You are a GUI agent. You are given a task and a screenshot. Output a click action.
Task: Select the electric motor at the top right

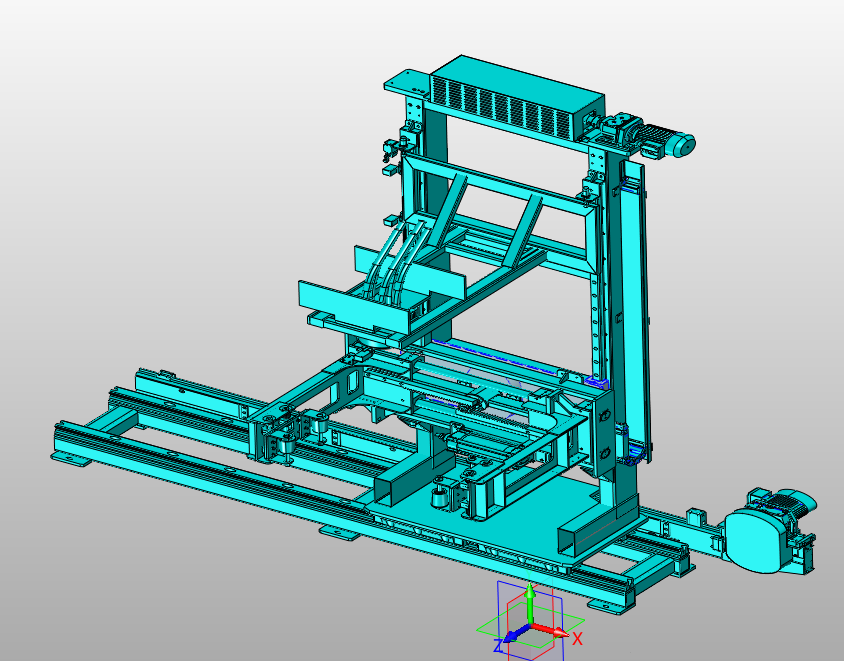pos(665,140)
